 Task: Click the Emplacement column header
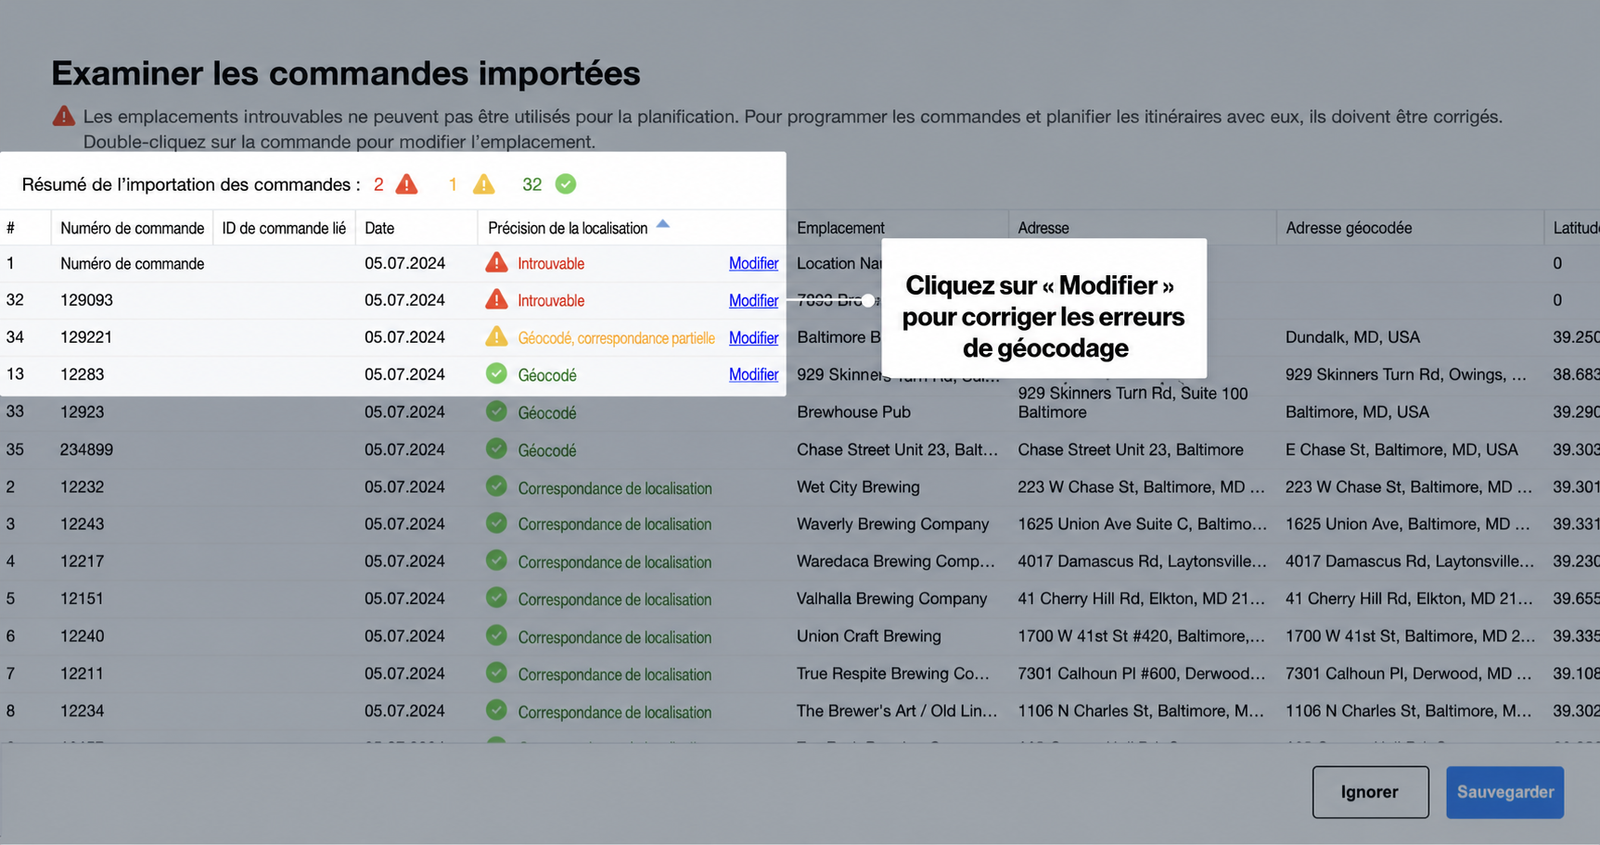[841, 228]
